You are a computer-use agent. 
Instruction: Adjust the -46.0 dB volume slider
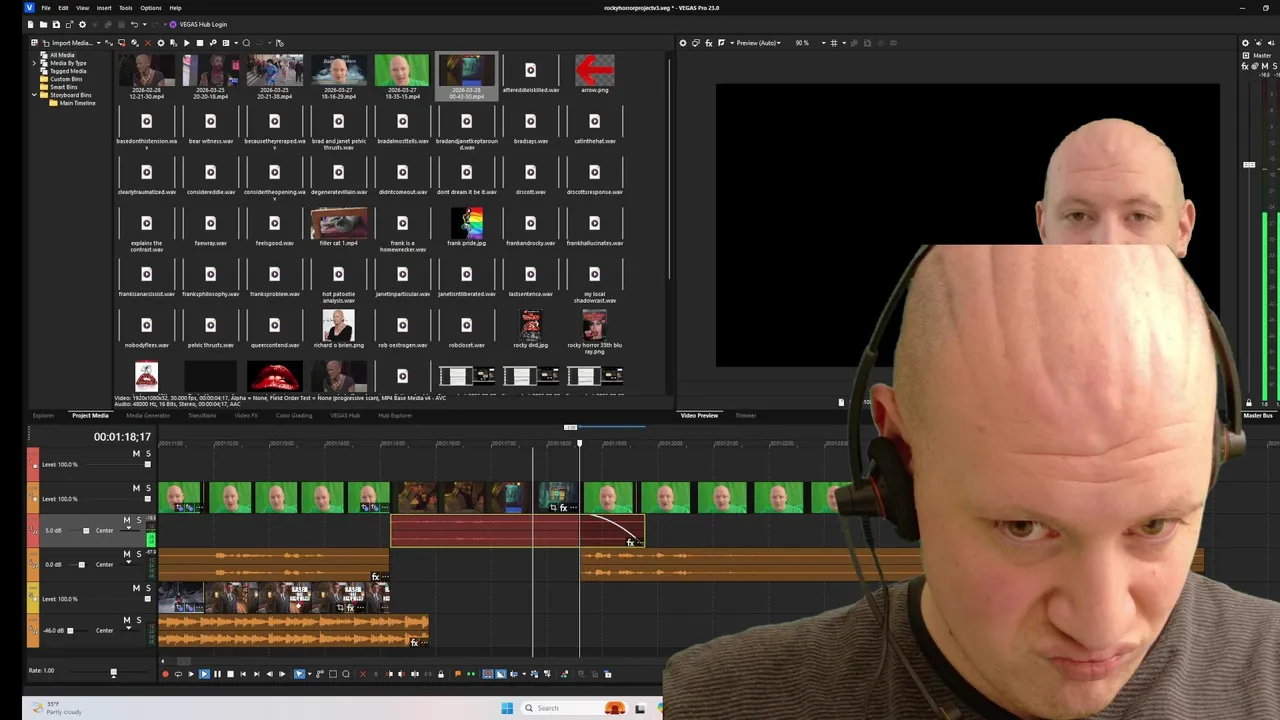pos(70,631)
